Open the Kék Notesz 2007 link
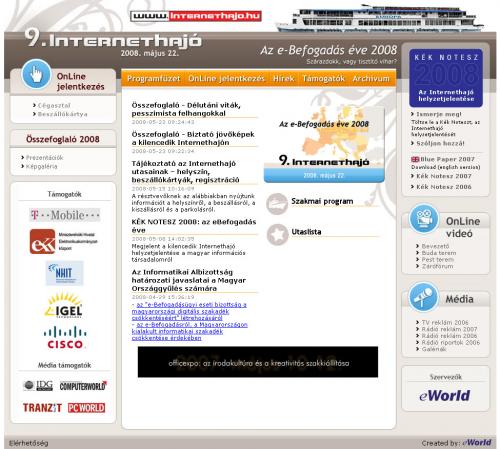Image resolution: width=500 pixels, height=449 pixels. coord(444,176)
